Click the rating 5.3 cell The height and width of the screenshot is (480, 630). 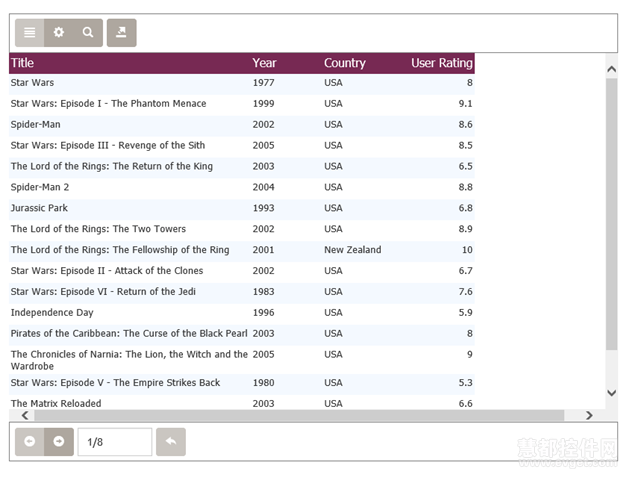466,382
